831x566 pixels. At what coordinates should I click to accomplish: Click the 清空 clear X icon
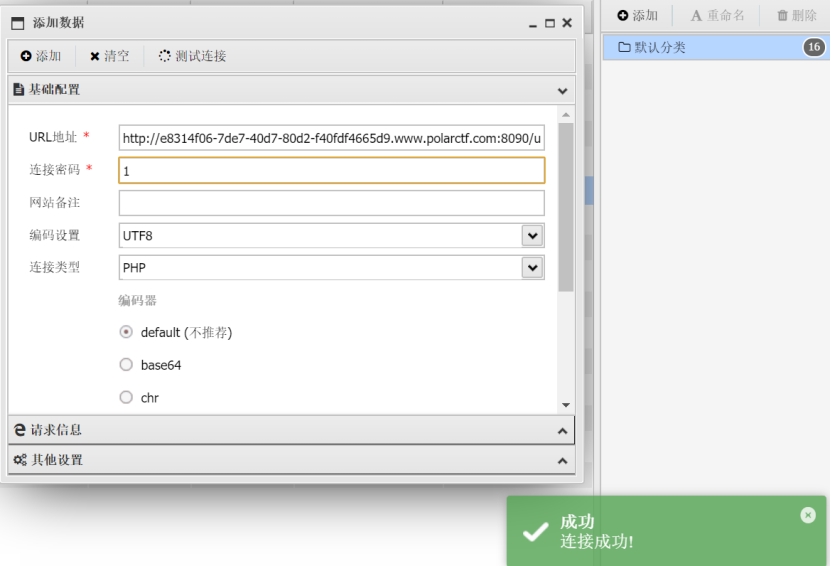pyautogui.click(x=95, y=56)
